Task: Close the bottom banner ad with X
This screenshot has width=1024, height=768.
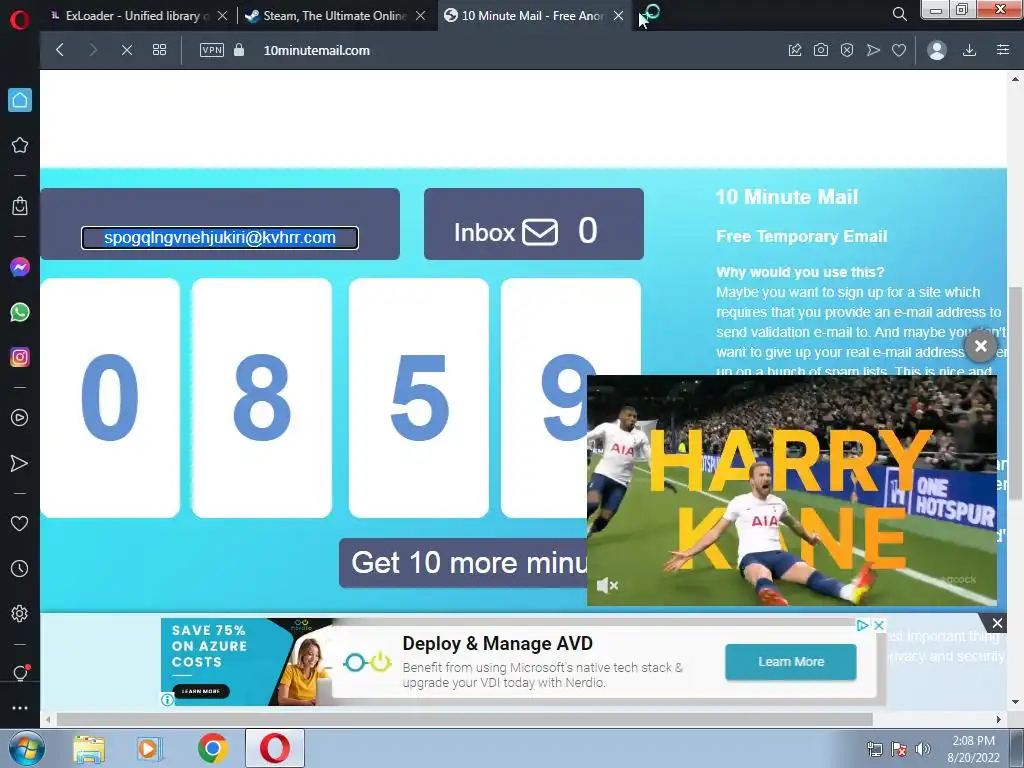Action: pyautogui.click(x=997, y=623)
